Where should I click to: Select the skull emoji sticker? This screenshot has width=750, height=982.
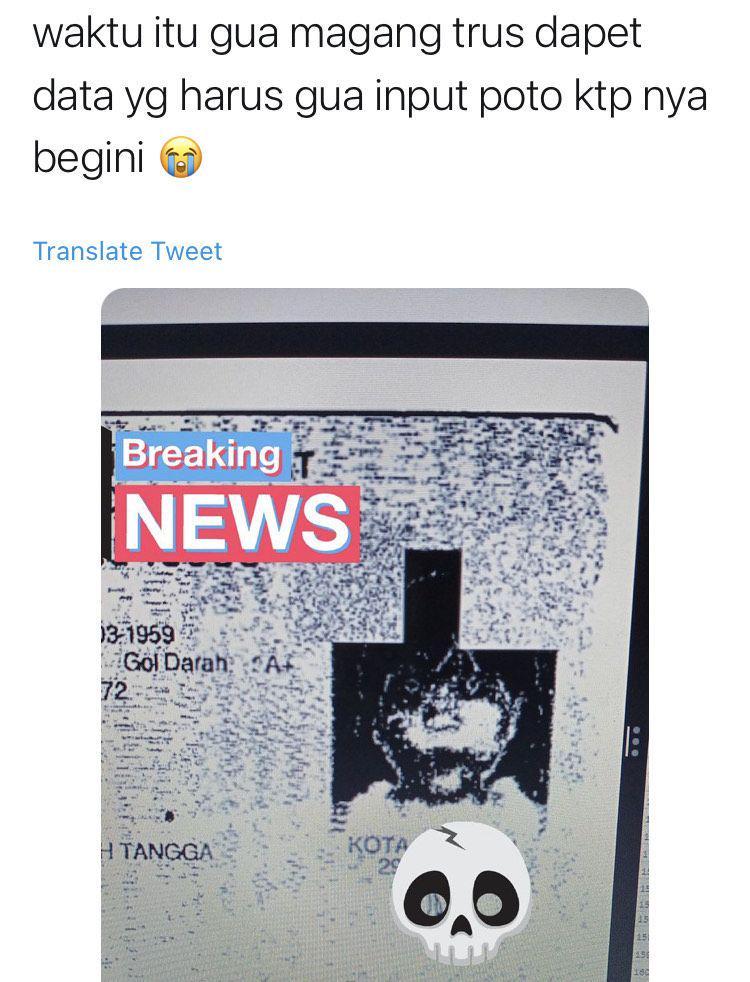tap(461, 894)
